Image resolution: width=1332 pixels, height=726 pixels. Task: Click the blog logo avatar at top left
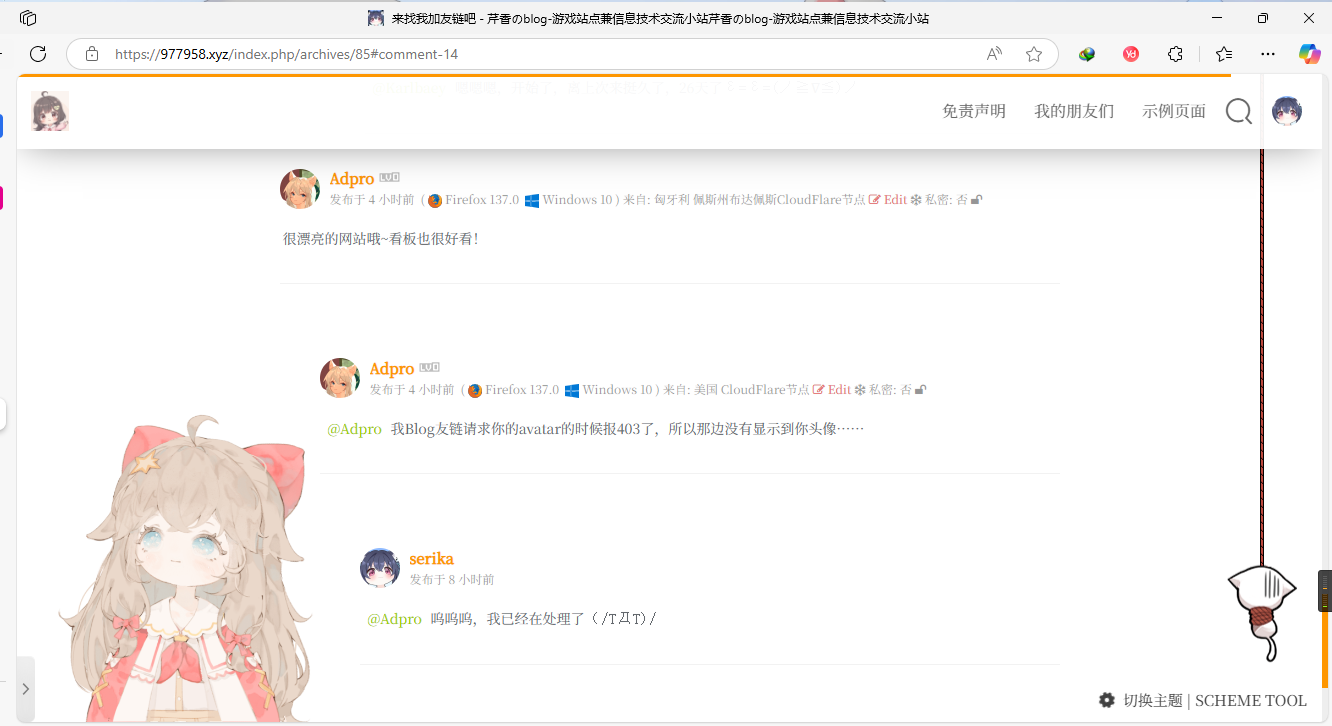[49, 111]
